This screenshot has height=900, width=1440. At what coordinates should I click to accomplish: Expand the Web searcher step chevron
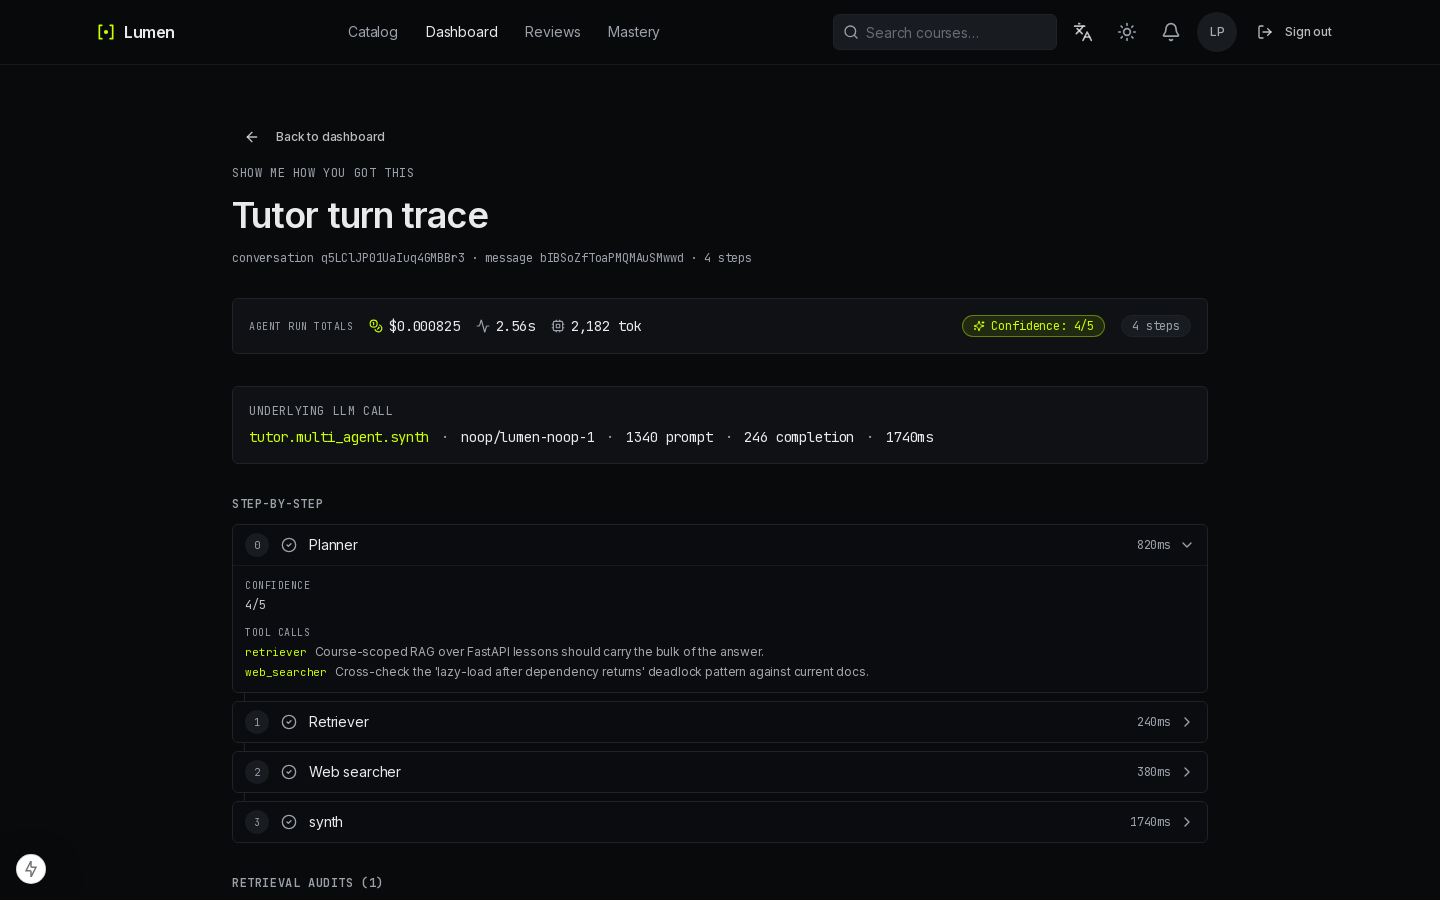(1187, 772)
